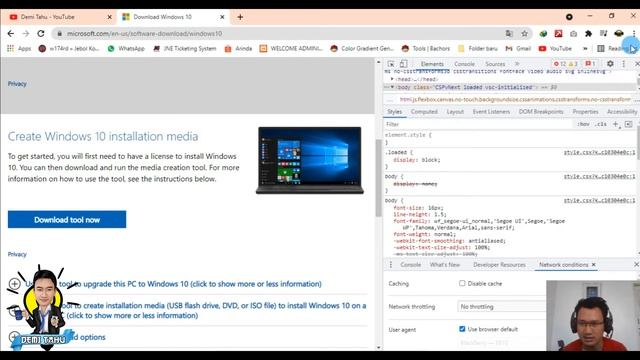Open the Privacy link above the heading

17,84
